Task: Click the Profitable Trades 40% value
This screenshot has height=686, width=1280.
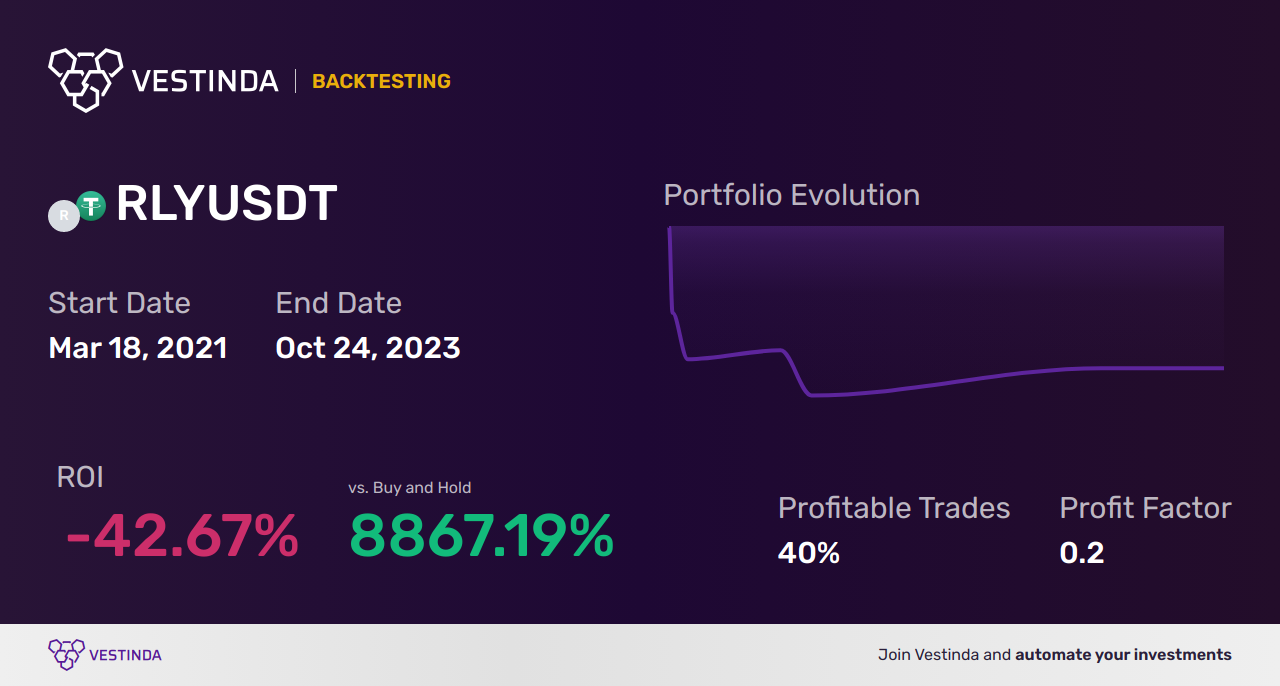Action: (809, 553)
